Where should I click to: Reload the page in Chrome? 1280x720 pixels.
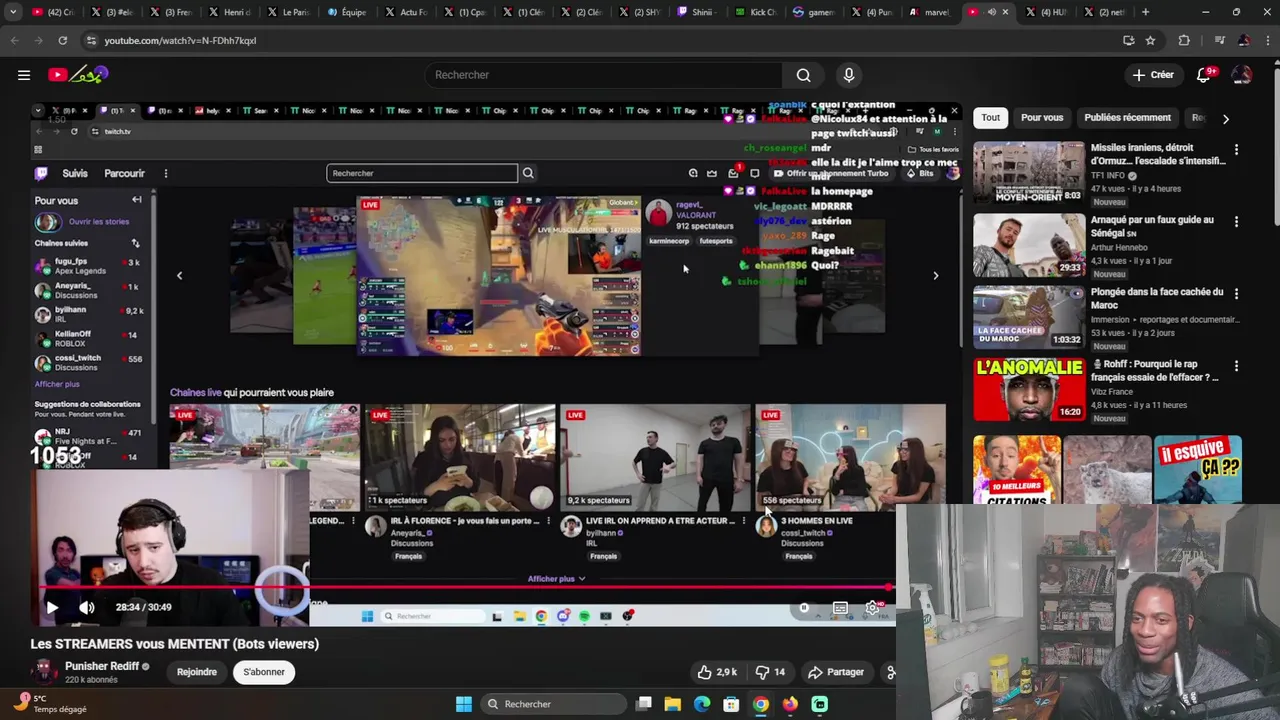click(62, 40)
